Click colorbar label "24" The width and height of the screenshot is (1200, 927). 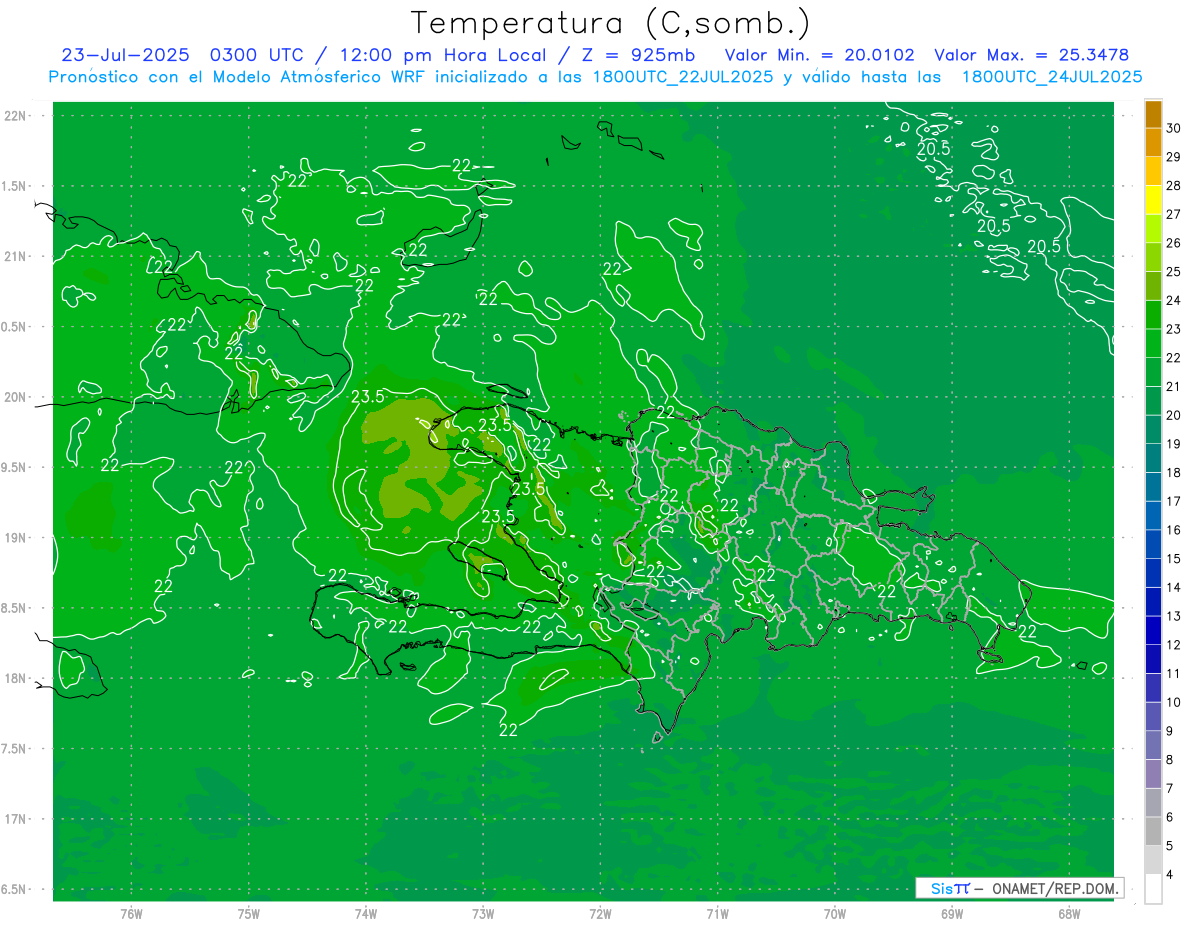pos(1174,300)
